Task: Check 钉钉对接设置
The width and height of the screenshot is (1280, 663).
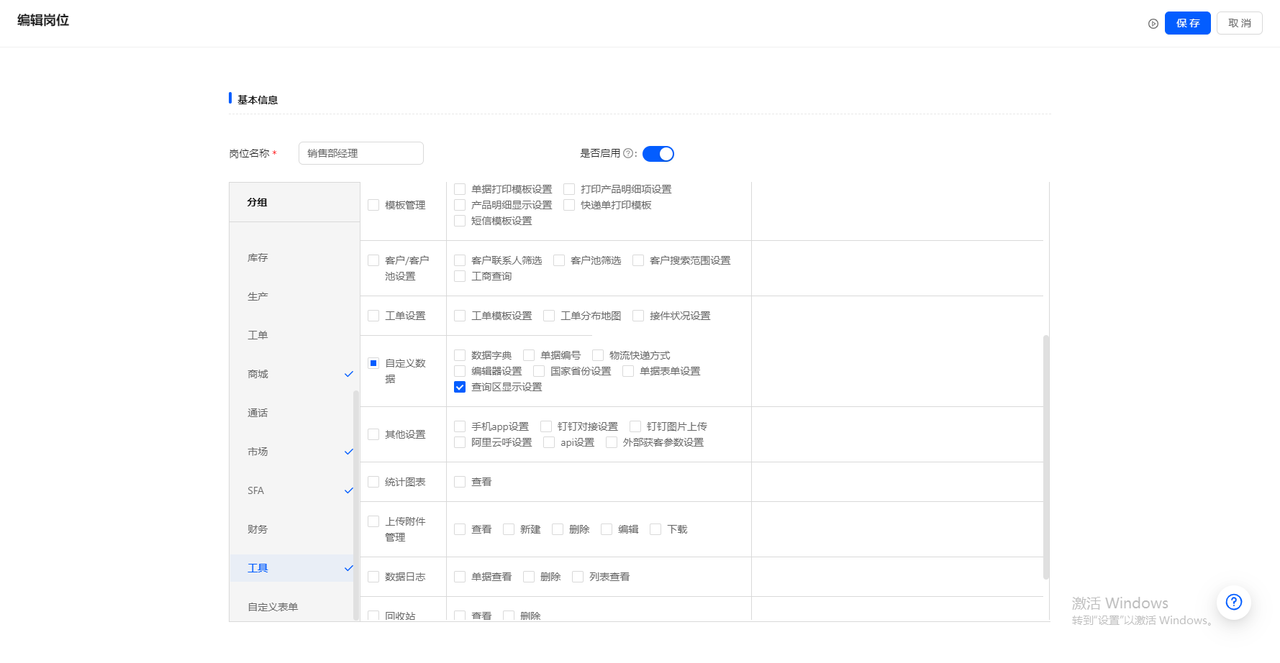Action: pyautogui.click(x=546, y=426)
